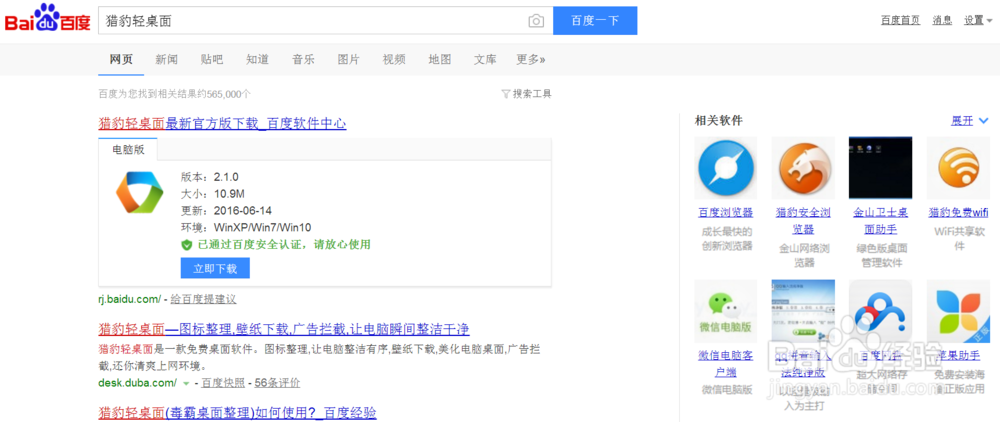
Task: Switch to the 文库 tab
Action: pyautogui.click(x=485, y=60)
